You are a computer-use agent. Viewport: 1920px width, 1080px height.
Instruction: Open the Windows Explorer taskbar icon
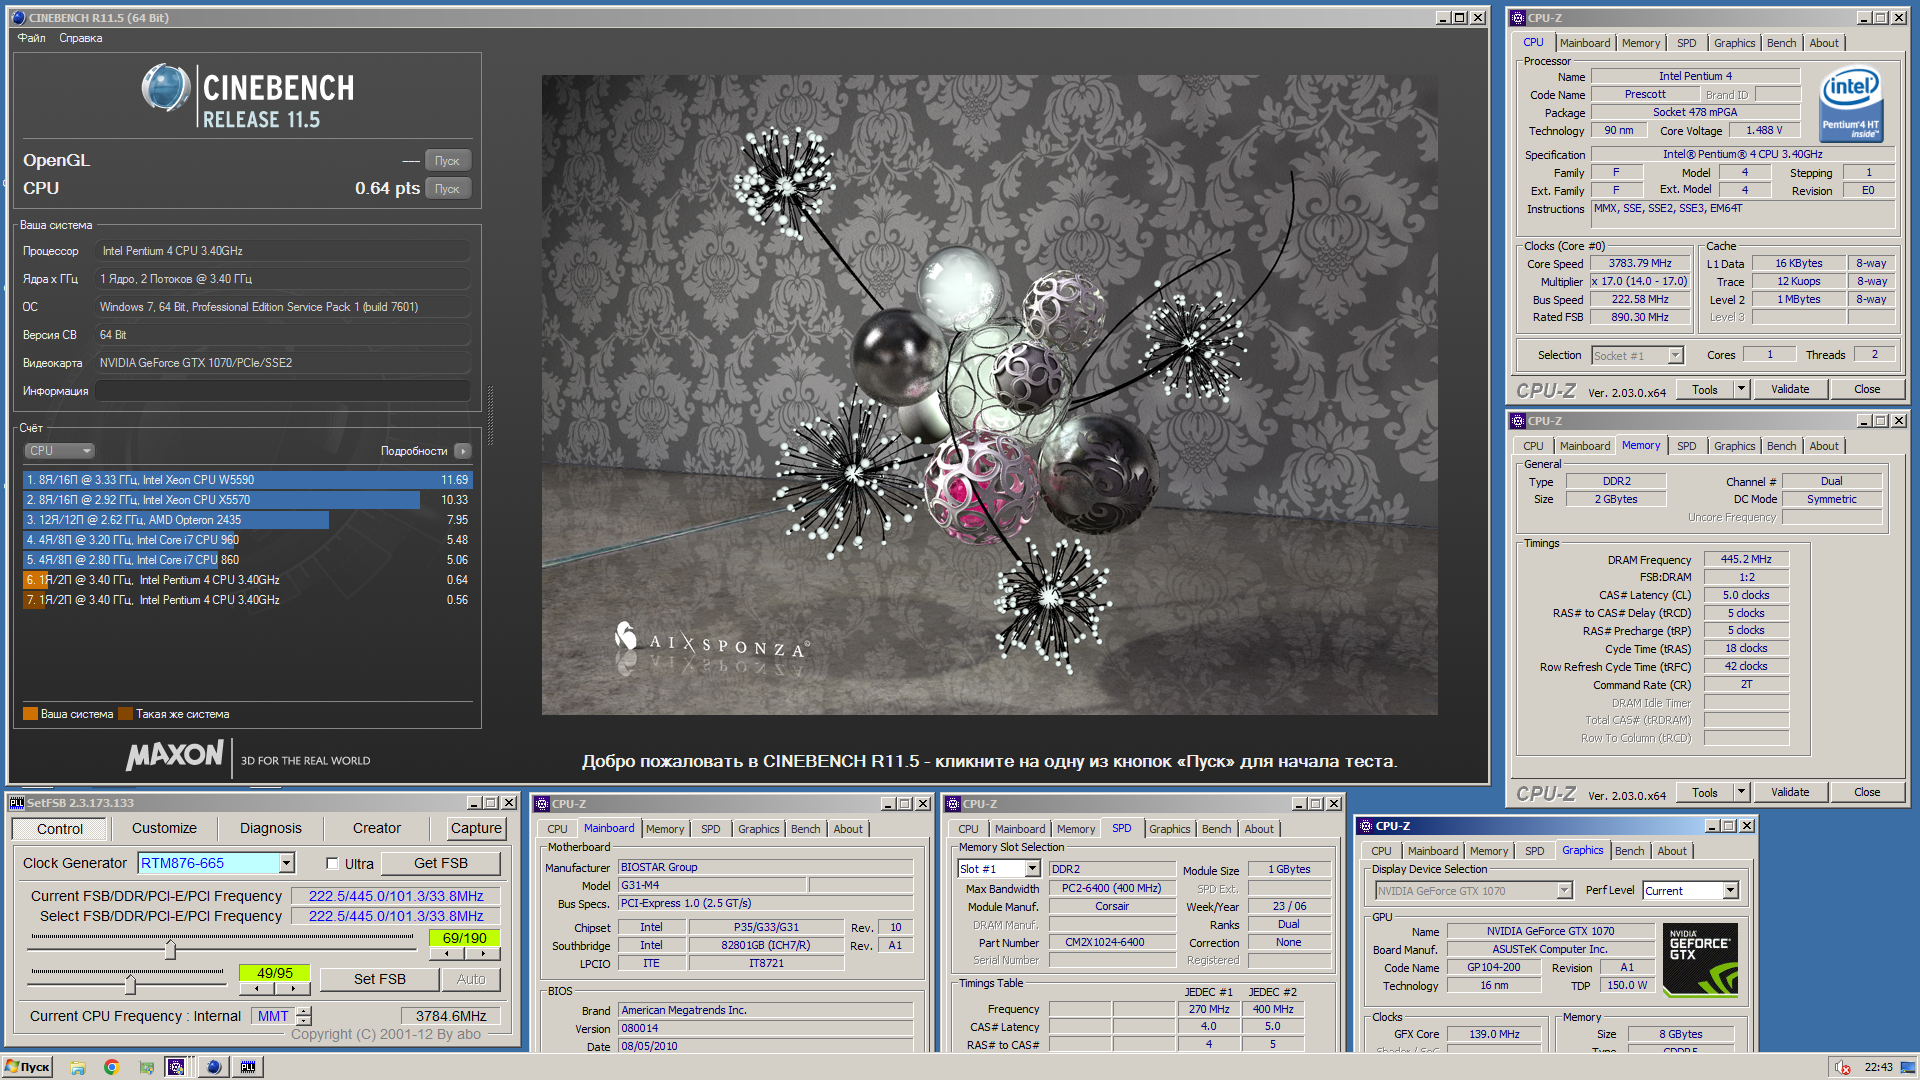pos(78,1067)
